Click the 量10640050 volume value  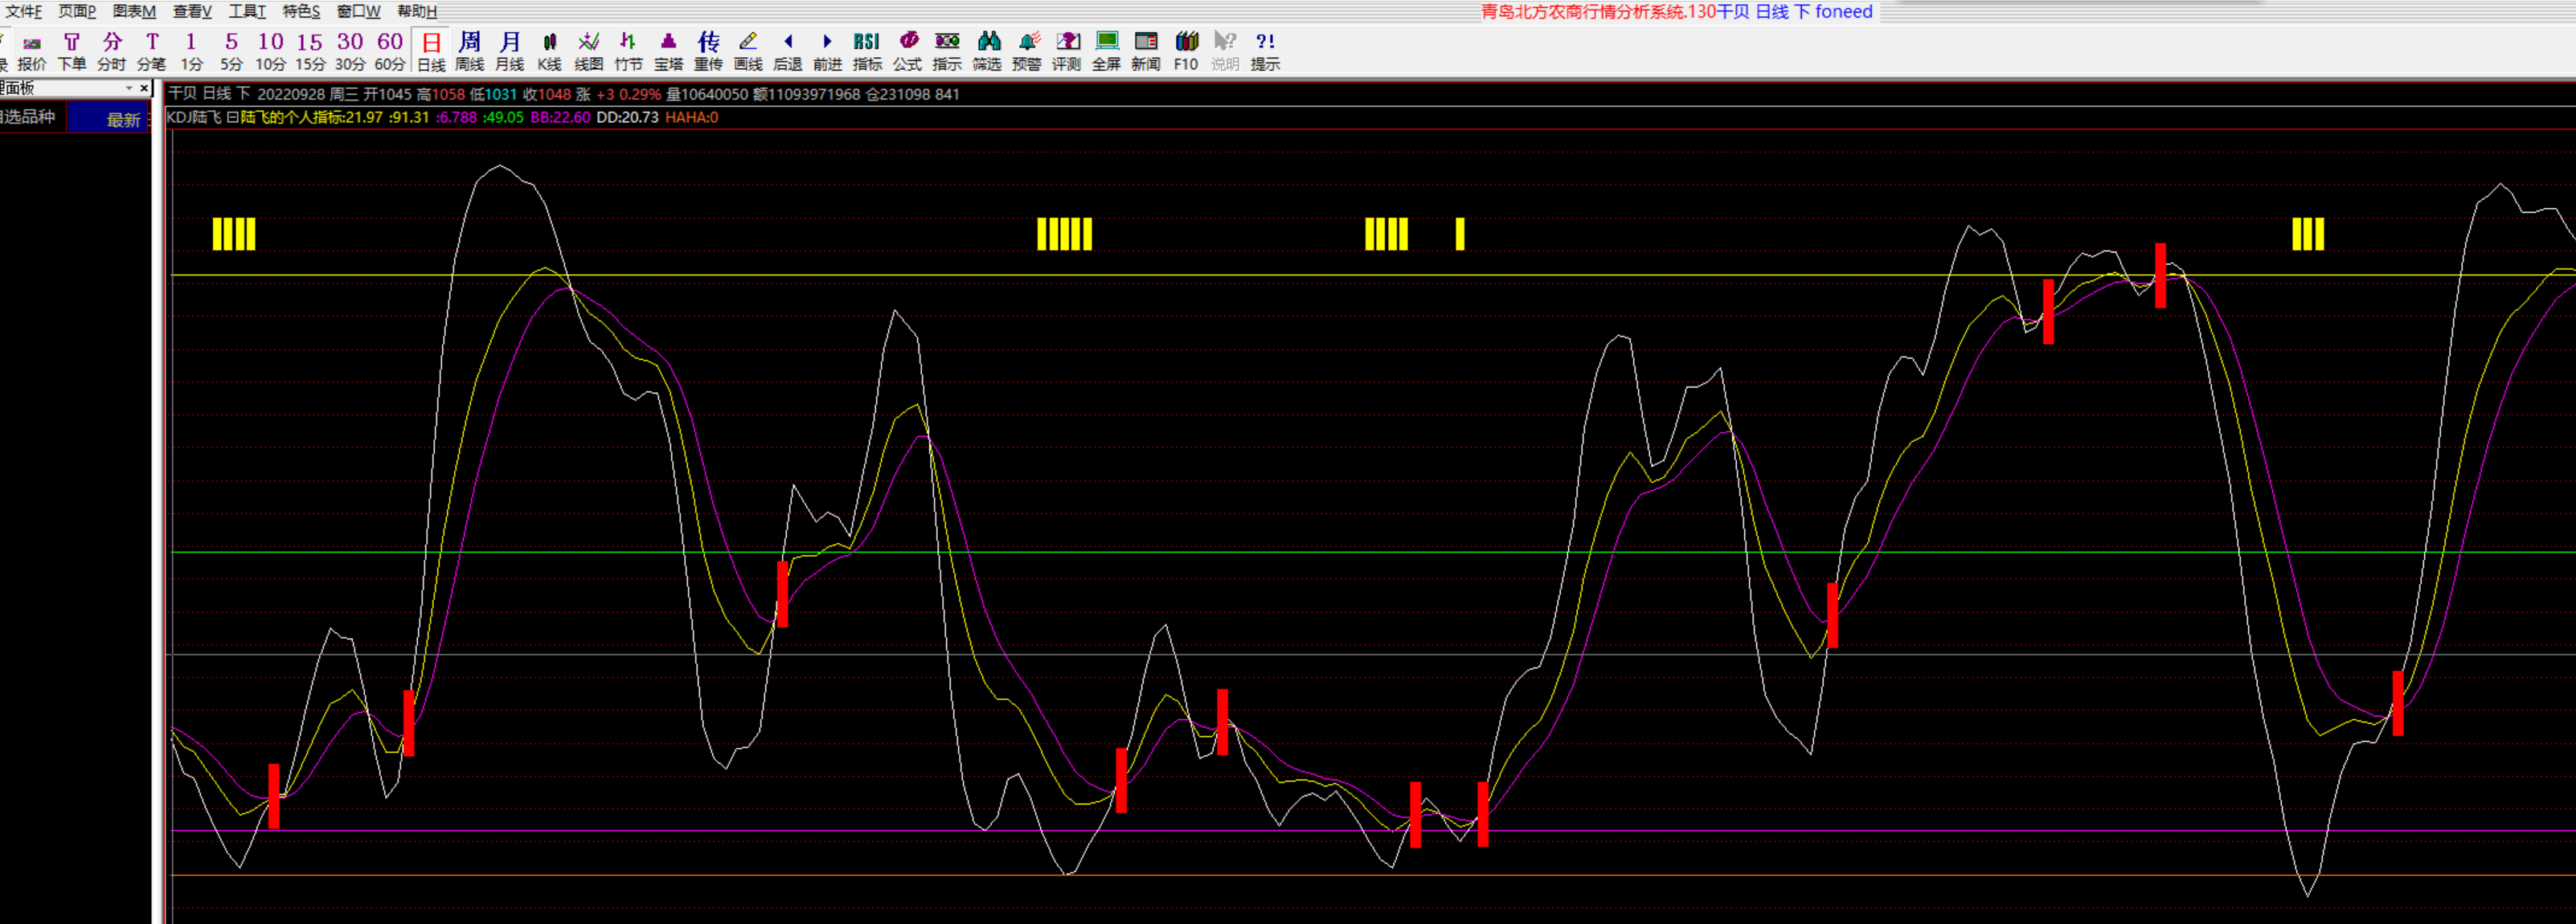(707, 94)
